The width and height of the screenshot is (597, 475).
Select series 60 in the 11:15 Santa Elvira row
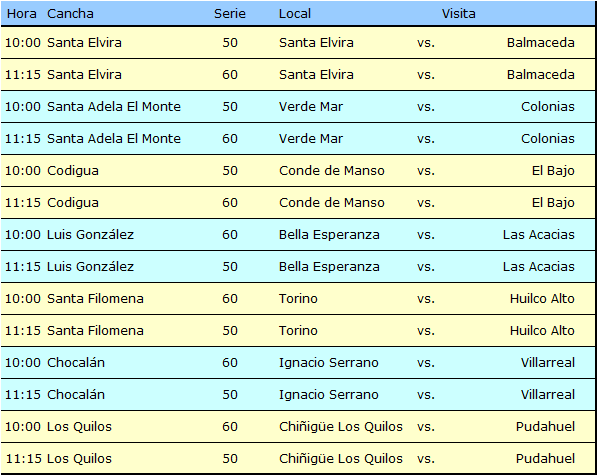coord(230,75)
